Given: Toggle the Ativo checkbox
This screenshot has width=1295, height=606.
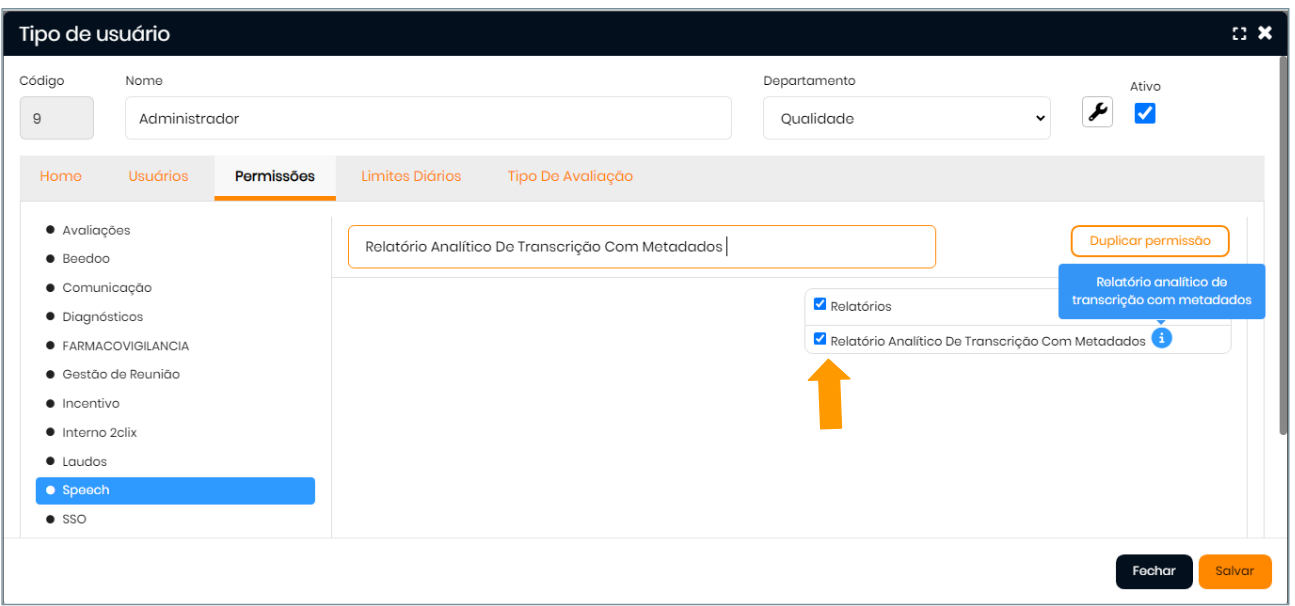Looking at the screenshot, I should (x=1145, y=114).
